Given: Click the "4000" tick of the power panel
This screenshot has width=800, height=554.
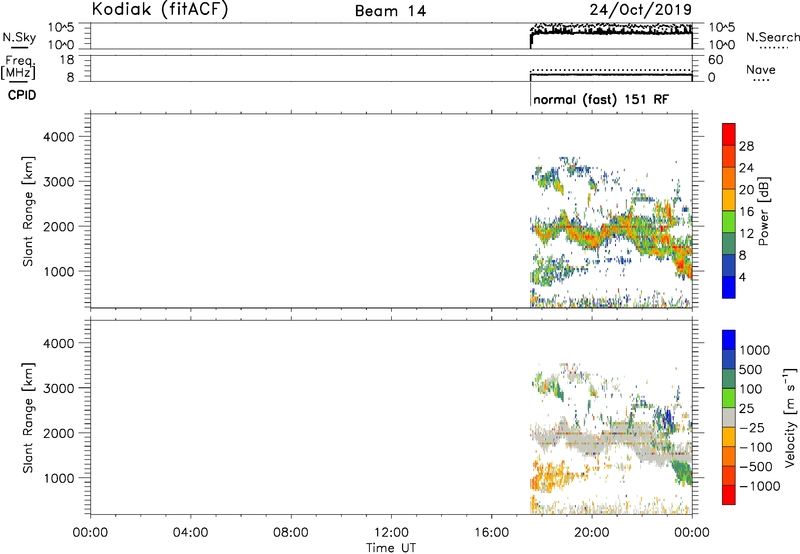Looking at the screenshot, I should point(59,137).
